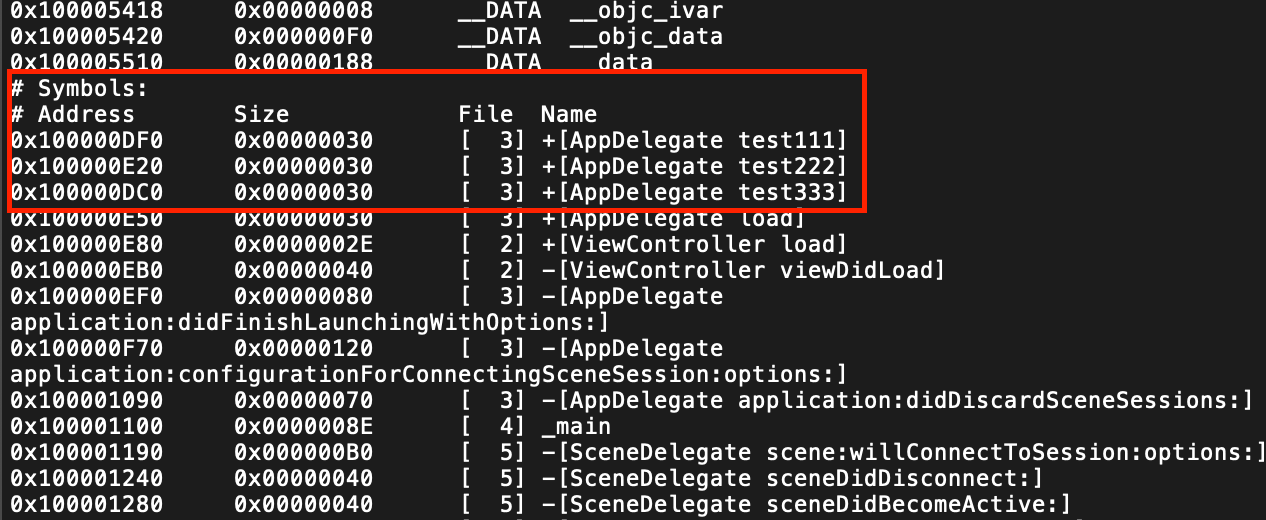Click the +[ViewController load] symbol

coord(693,244)
